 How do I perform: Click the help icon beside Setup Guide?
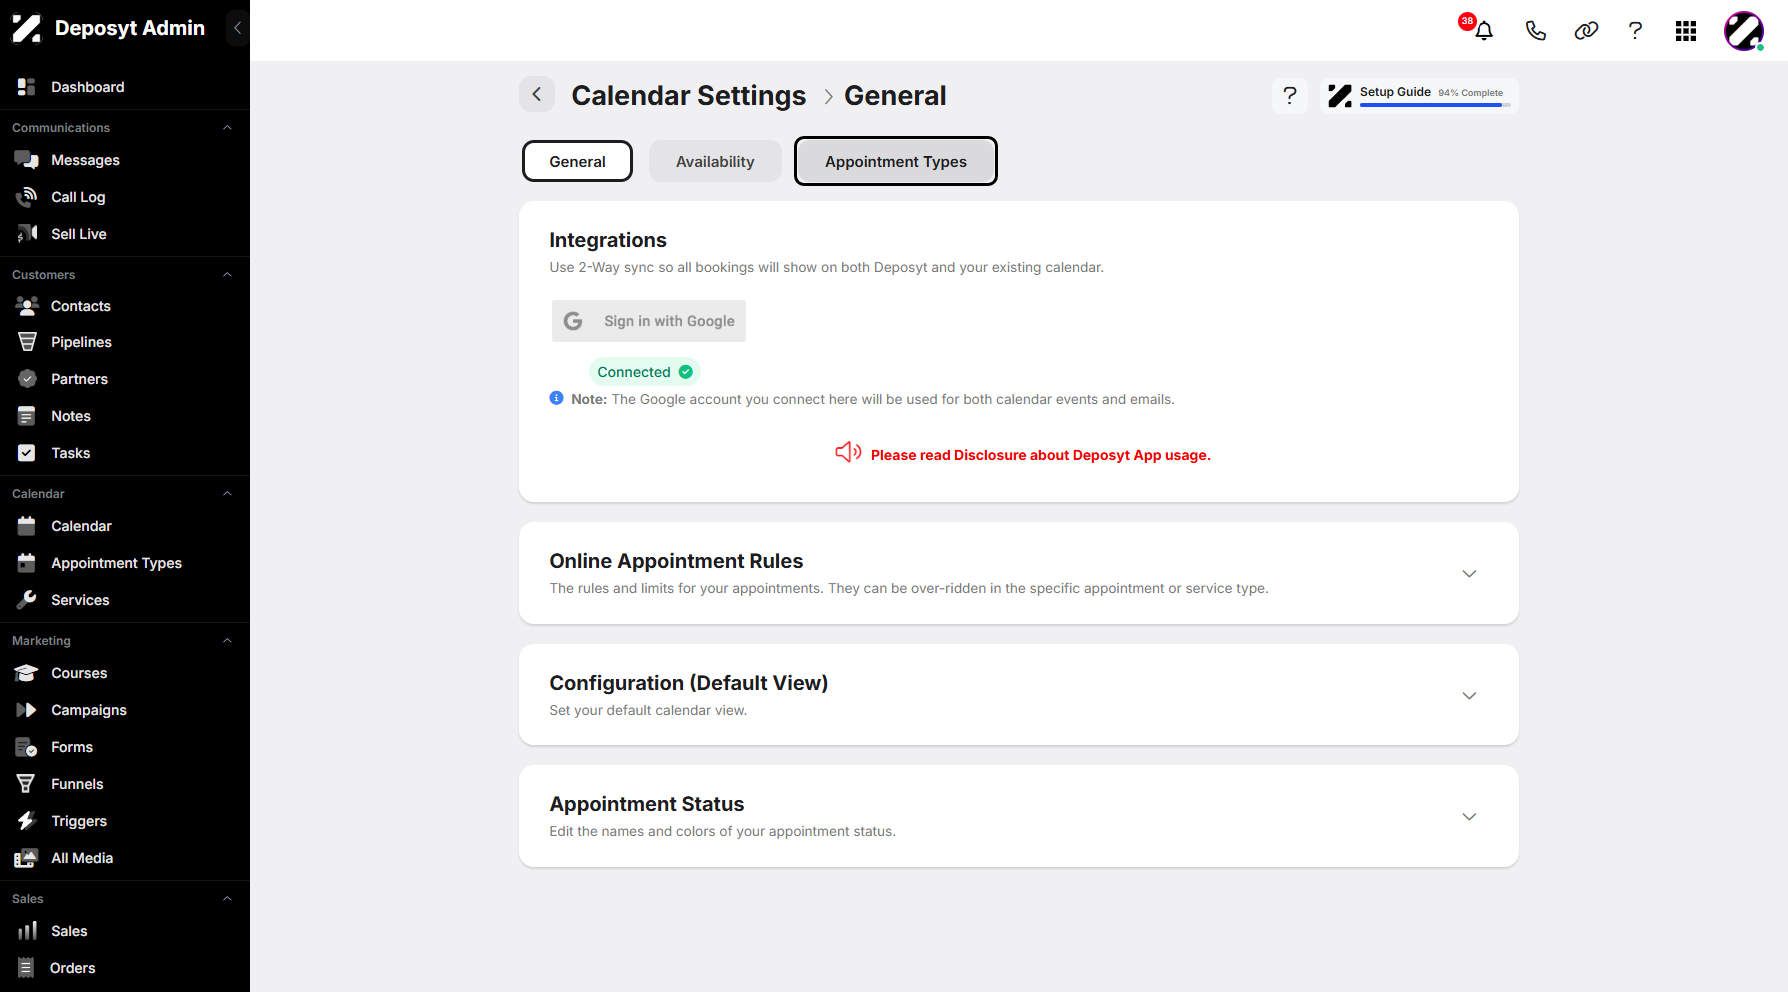(1290, 95)
